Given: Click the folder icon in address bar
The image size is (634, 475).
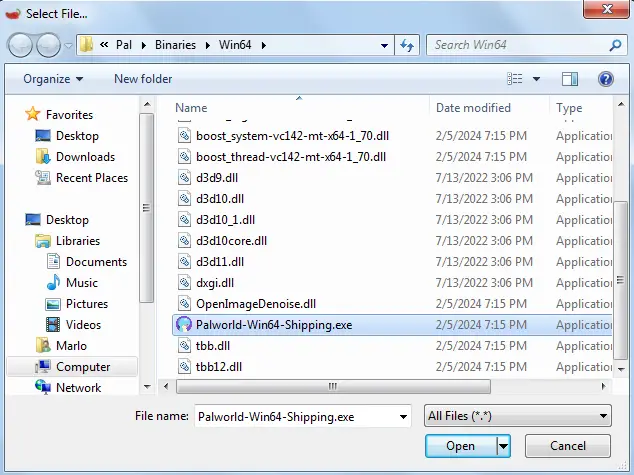Looking at the screenshot, I should point(86,45).
